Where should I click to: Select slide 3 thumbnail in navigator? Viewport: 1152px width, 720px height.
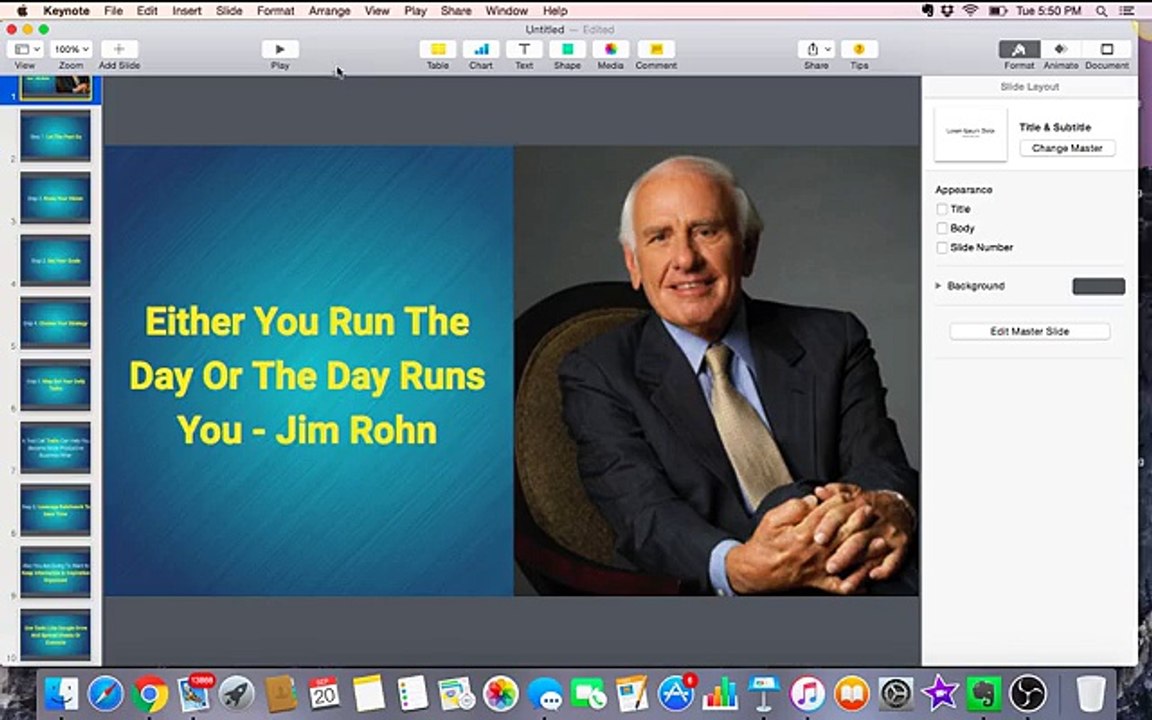click(x=56, y=198)
